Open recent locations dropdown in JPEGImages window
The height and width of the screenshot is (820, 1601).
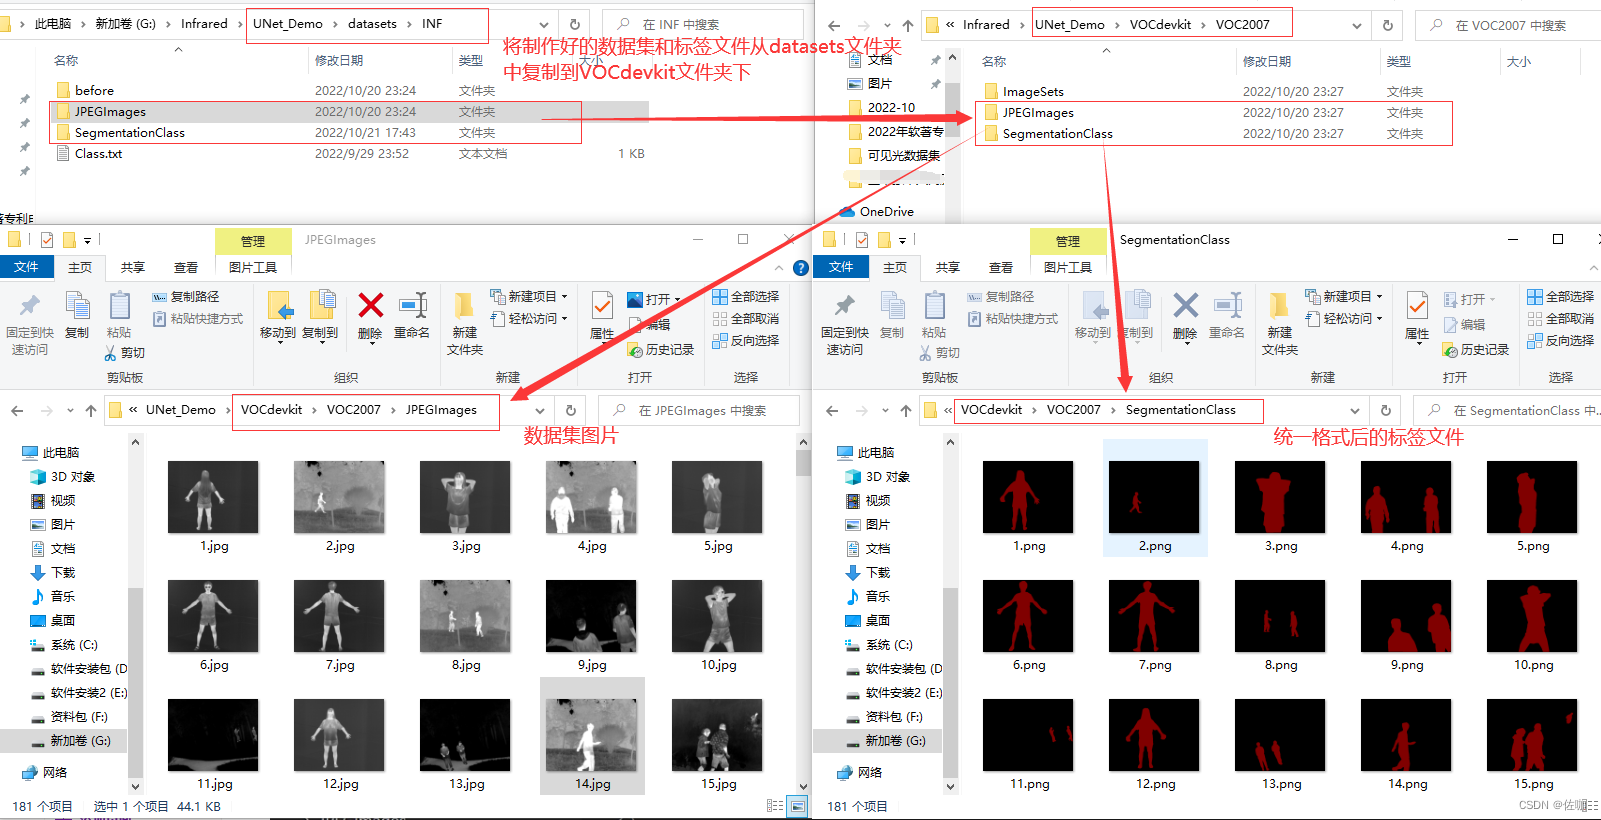(70, 411)
